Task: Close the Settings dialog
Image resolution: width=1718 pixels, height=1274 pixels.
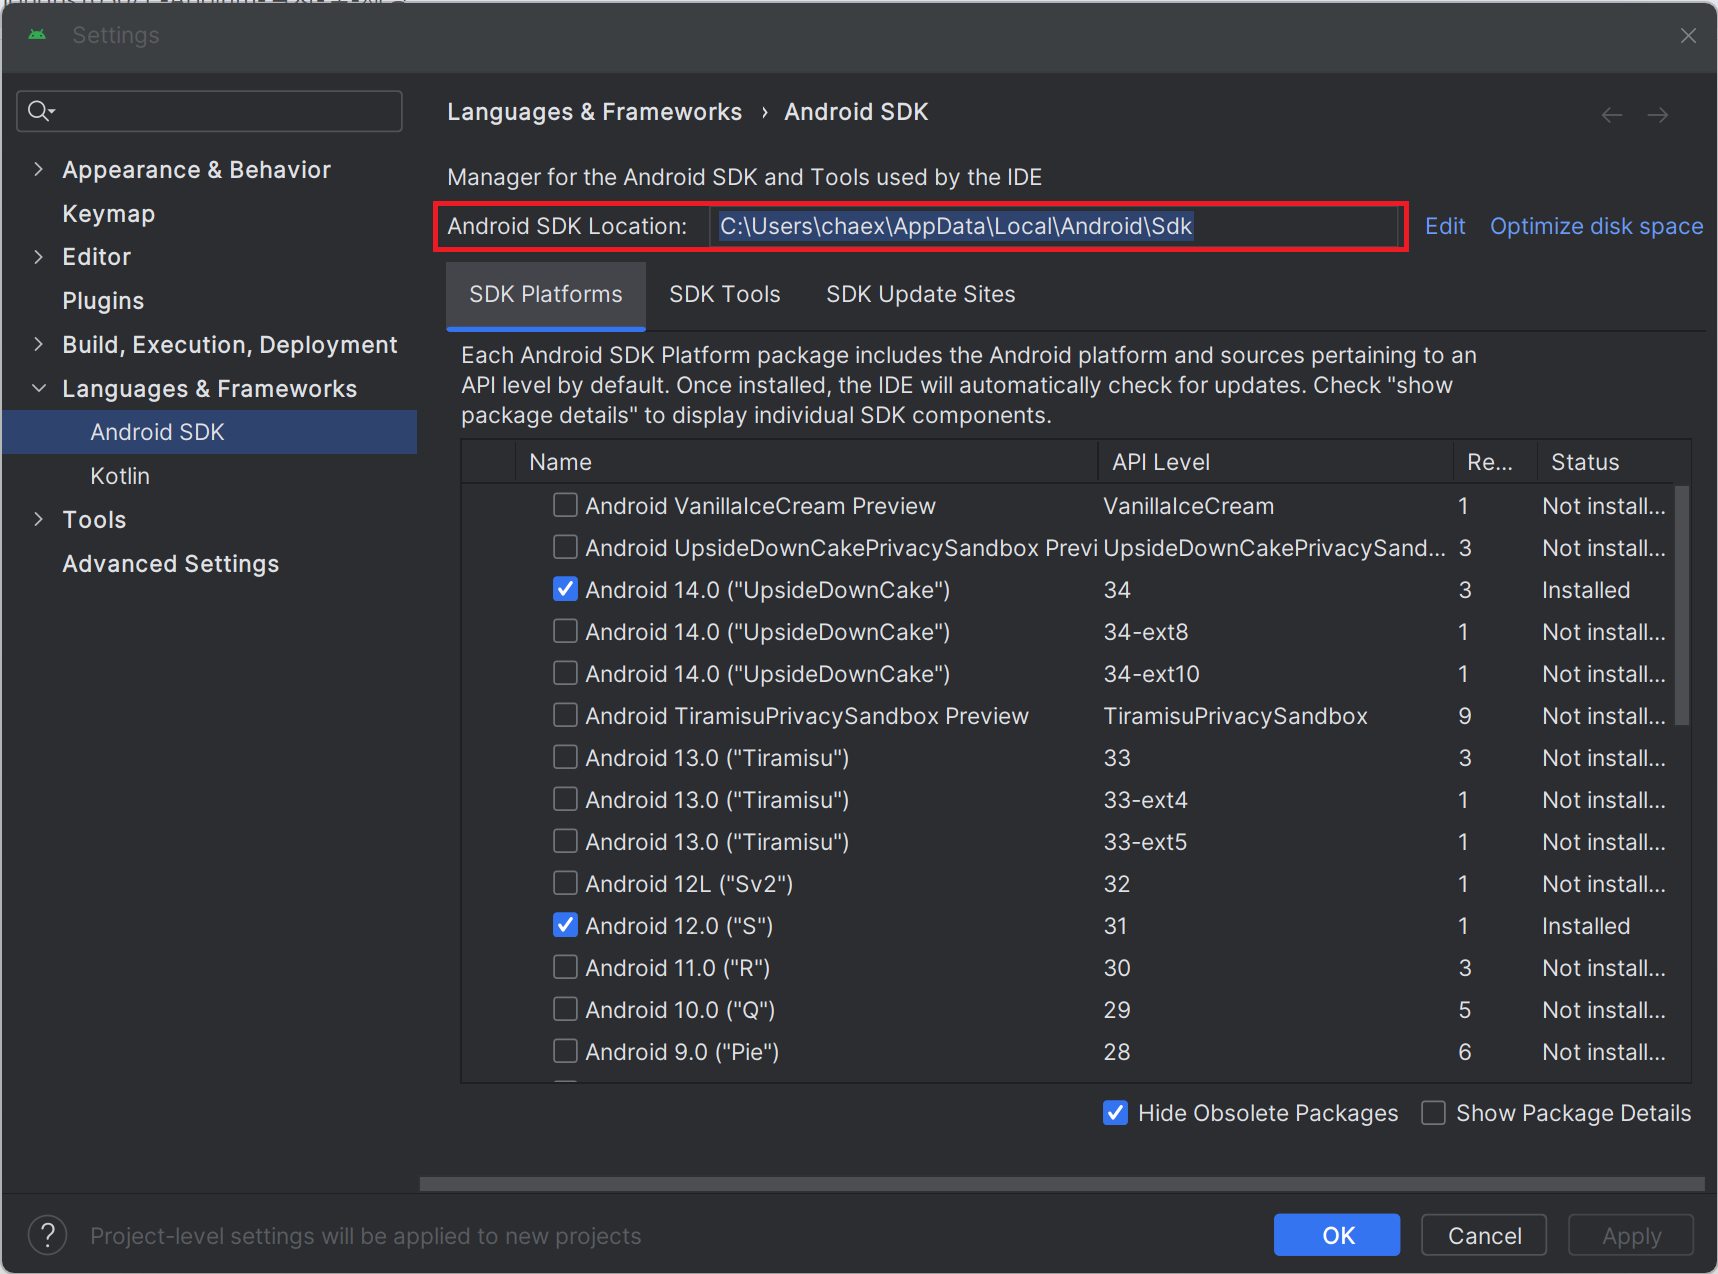Action: (1688, 36)
